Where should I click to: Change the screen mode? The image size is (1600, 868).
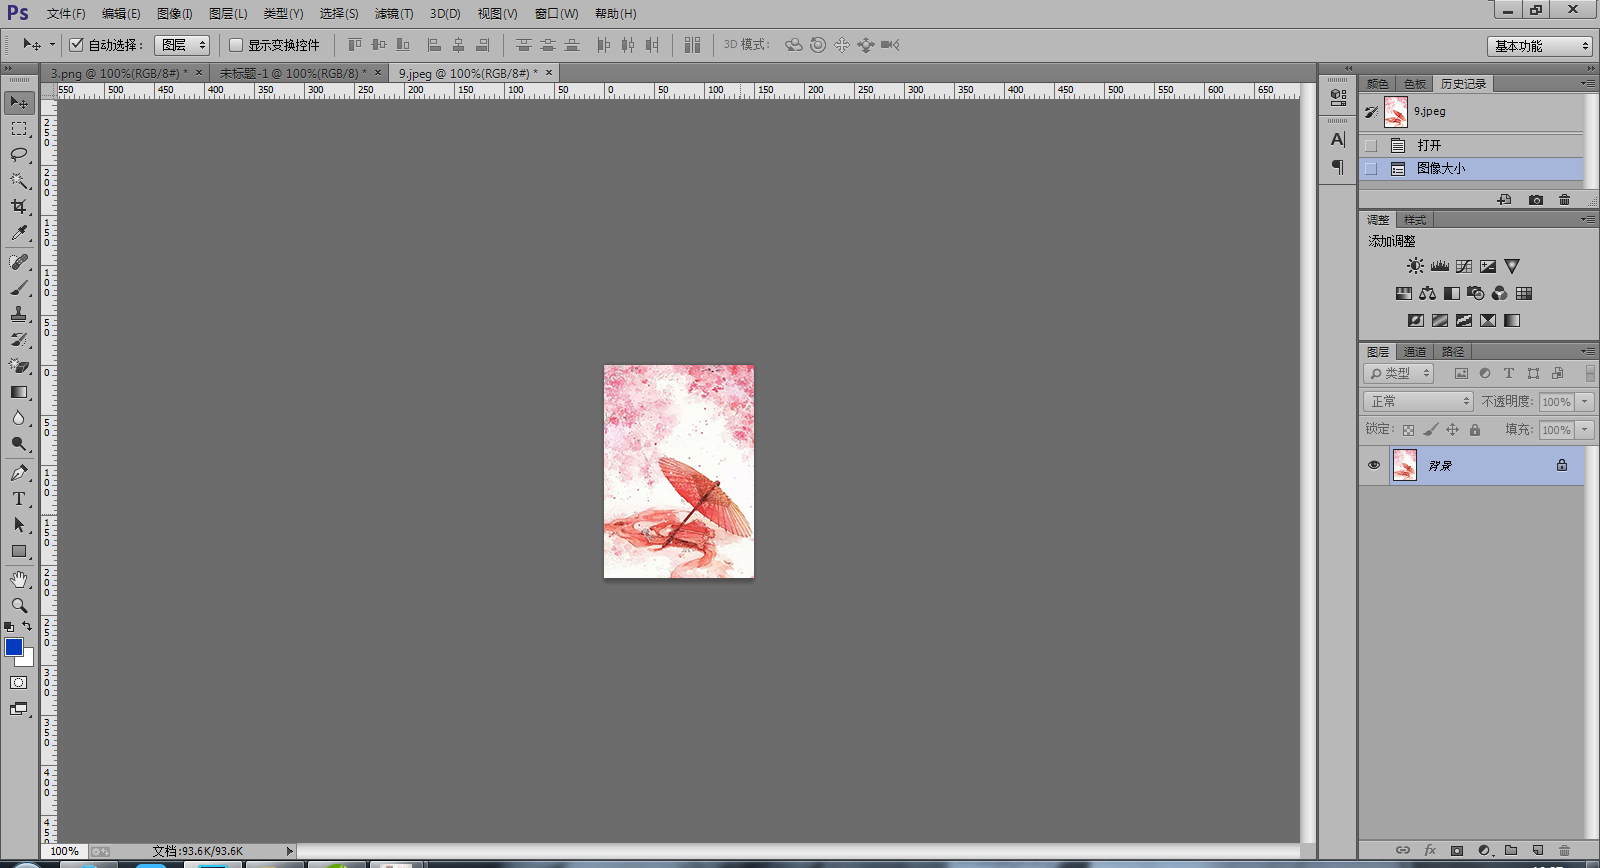point(19,709)
